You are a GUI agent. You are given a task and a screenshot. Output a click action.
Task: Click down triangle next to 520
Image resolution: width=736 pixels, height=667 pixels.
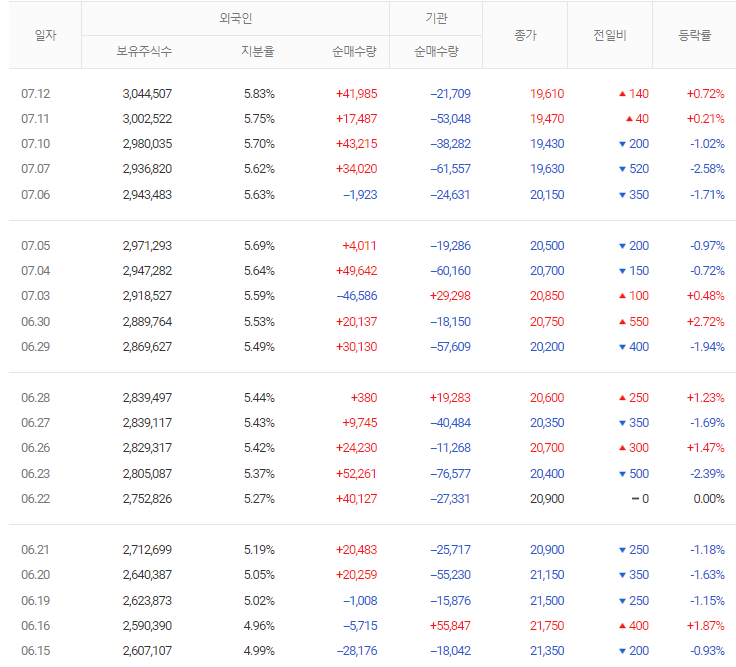[x=622, y=169]
